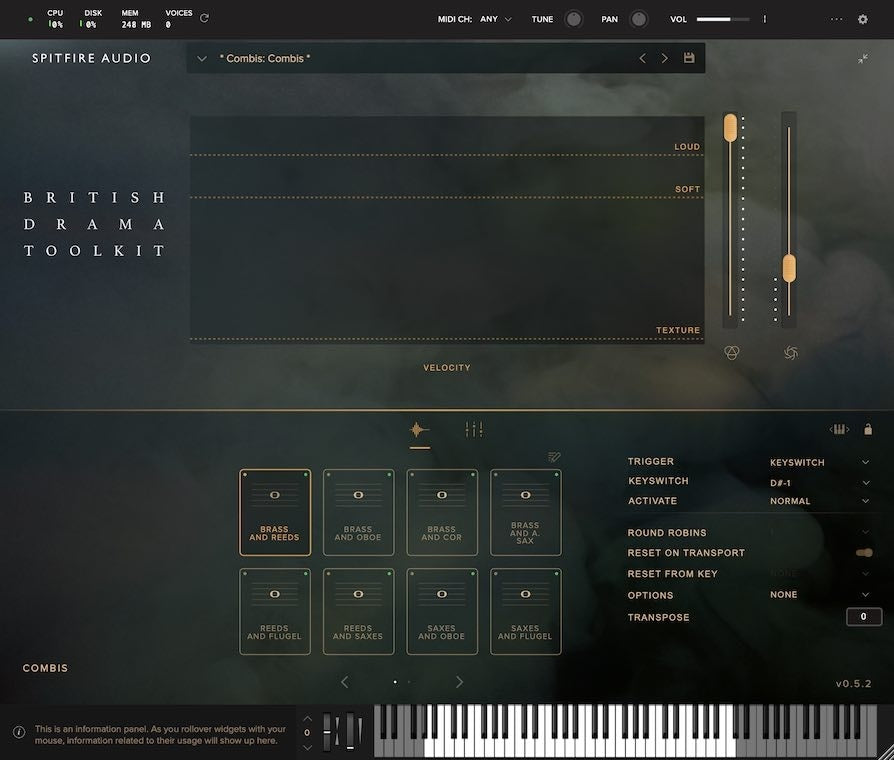Screen dimensions: 894x760
Task: Click the Transpose value field
Action: coord(863,616)
